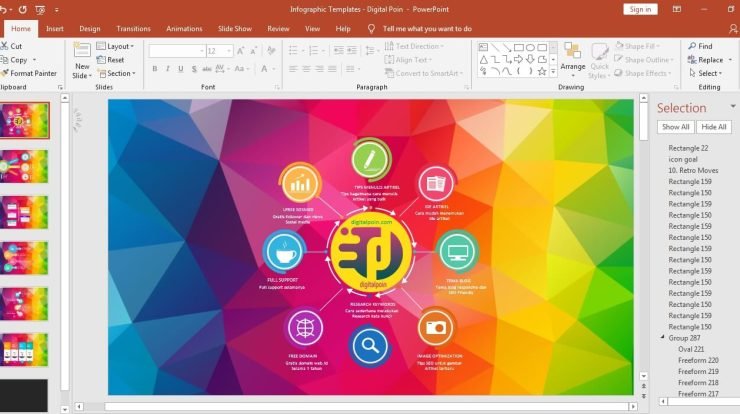The image size is (740, 414).
Task: Click the Decrease List Level icon
Action: [x=338, y=51]
